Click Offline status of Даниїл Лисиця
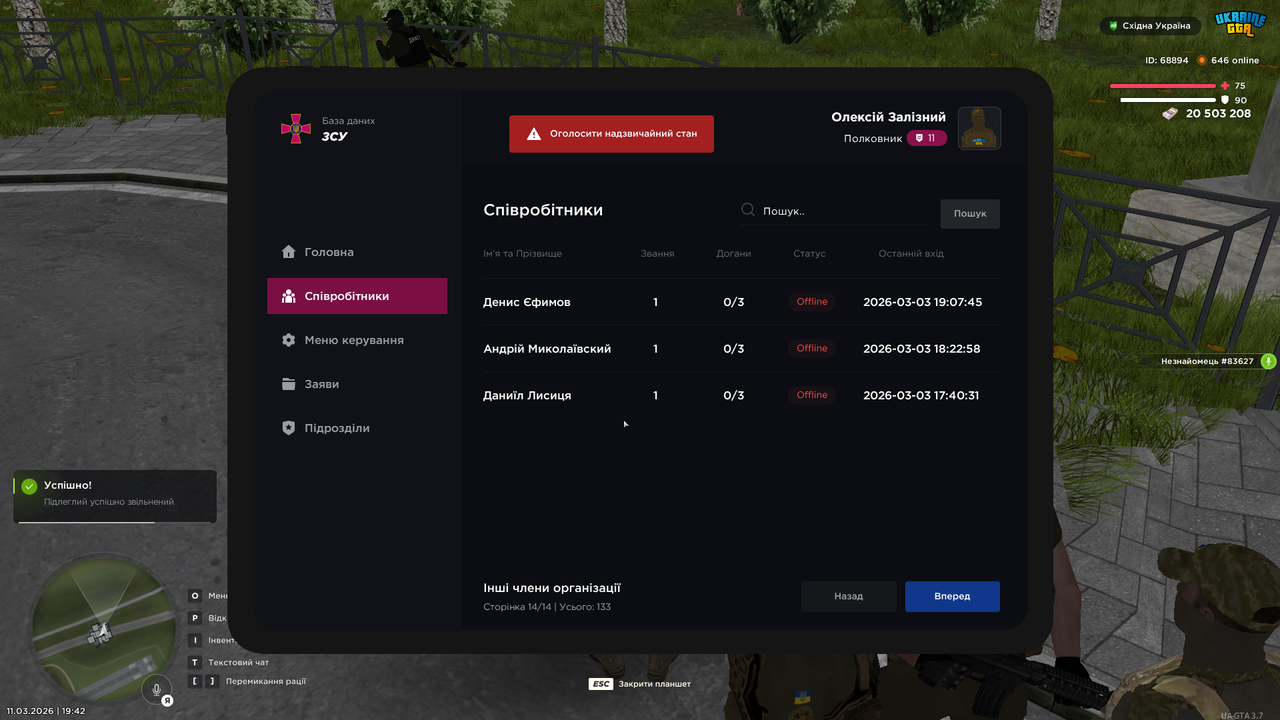Viewport: 1280px width, 720px height. (812, 395)
